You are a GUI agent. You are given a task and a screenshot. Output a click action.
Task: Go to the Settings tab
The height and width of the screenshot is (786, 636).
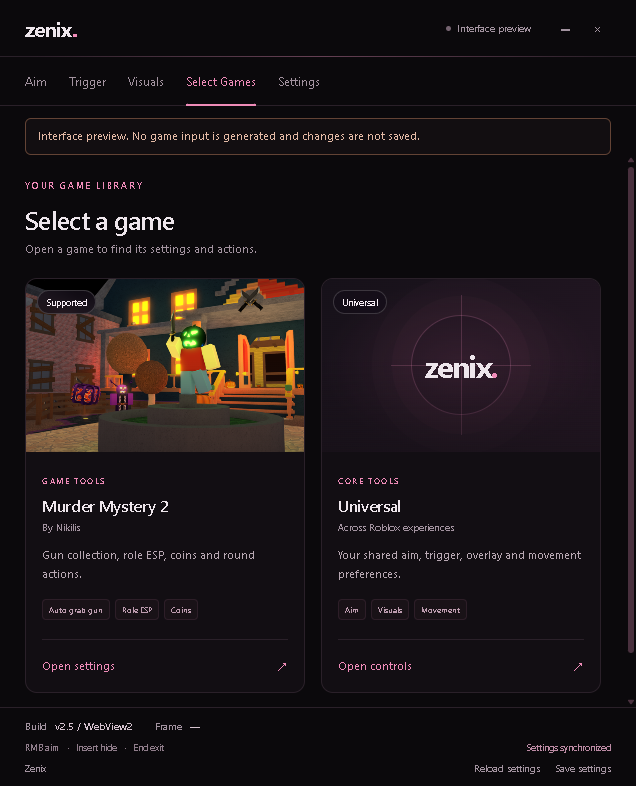(x=299, y=82)
